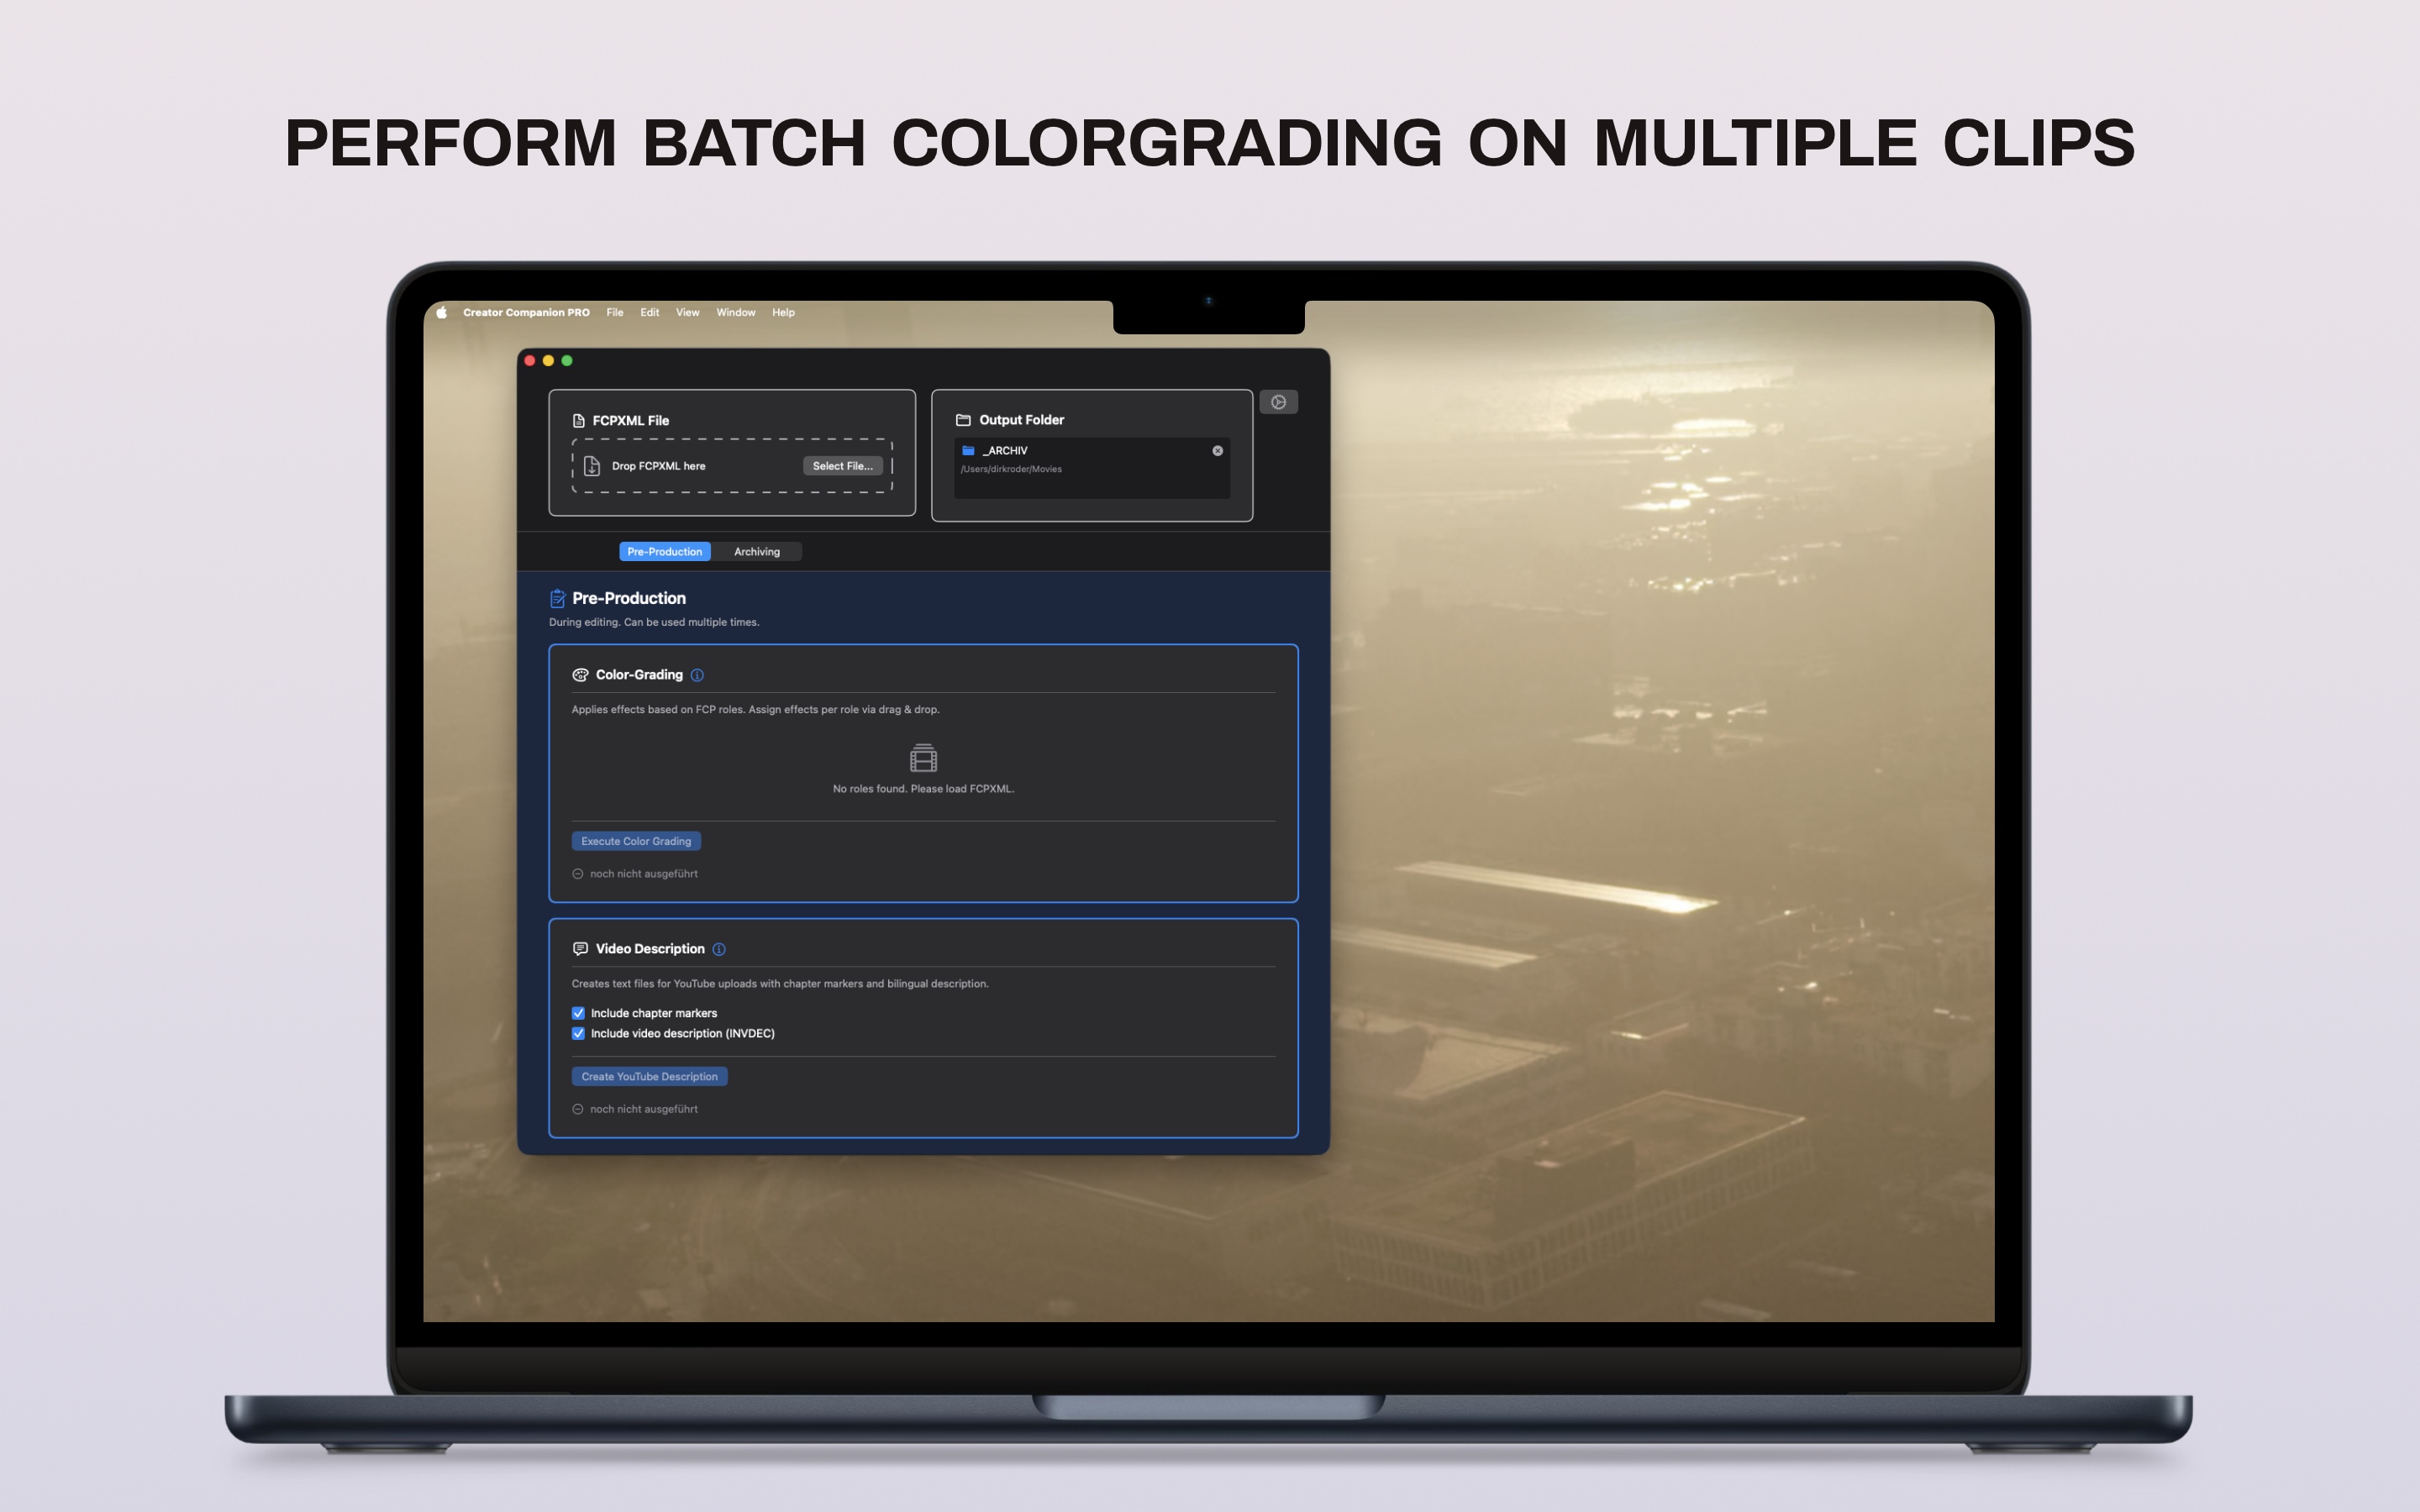Click the Video Description title

pos(650,949)
